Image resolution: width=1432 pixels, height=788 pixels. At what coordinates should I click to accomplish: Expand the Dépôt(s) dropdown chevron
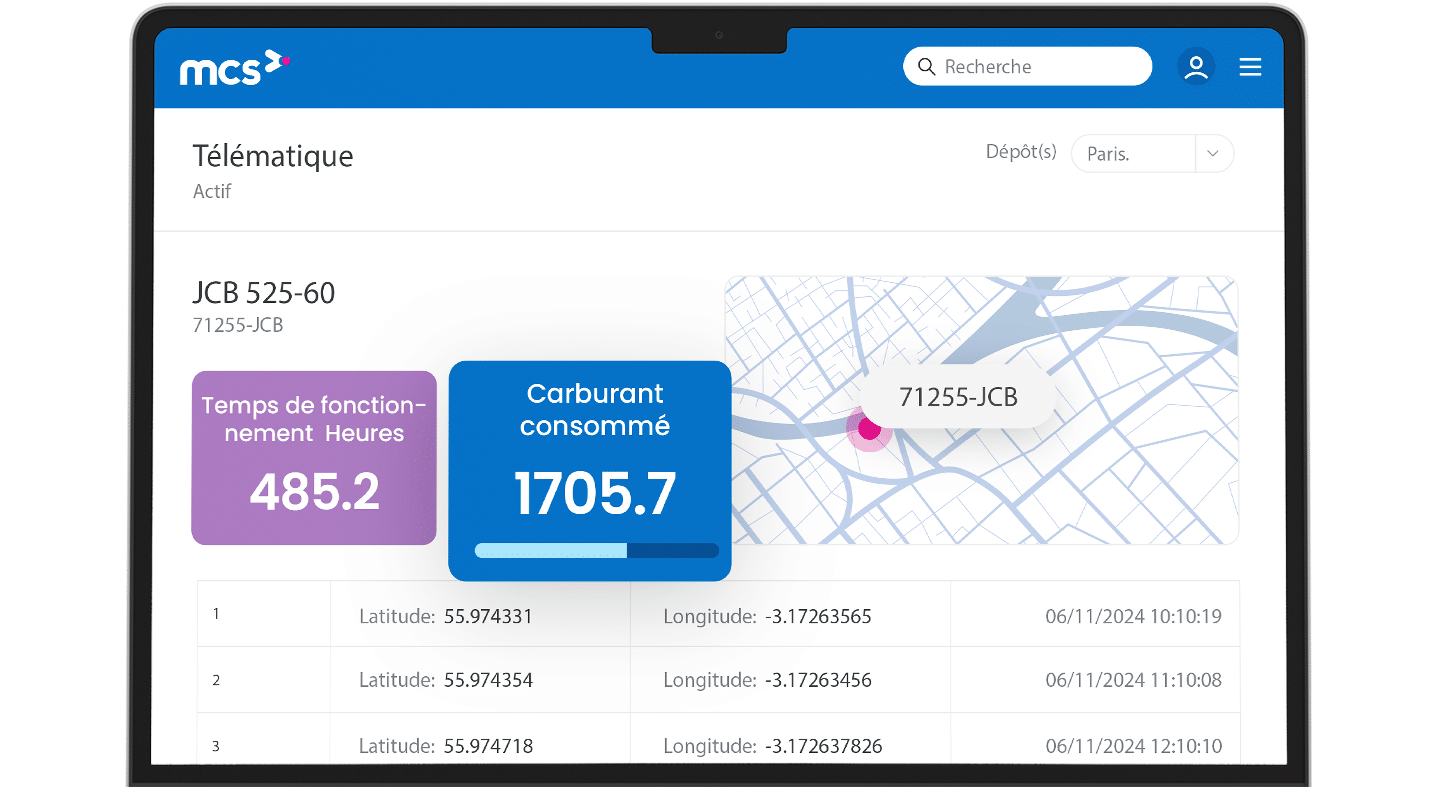coord(1213,154)
